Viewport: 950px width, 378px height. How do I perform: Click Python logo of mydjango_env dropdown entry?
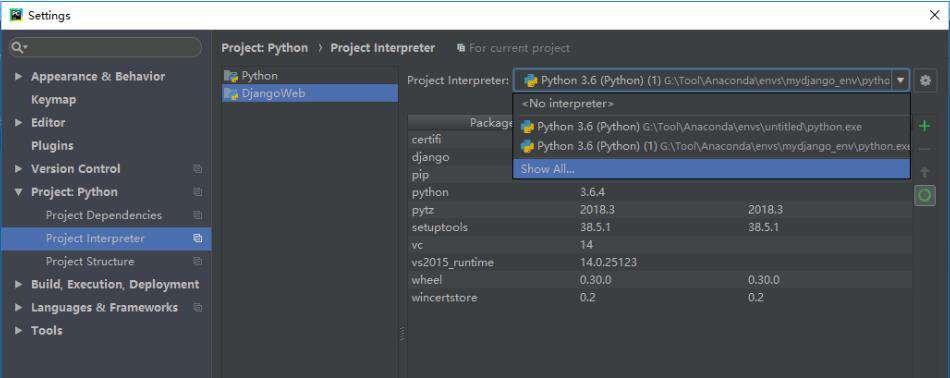tap(527, 147)
